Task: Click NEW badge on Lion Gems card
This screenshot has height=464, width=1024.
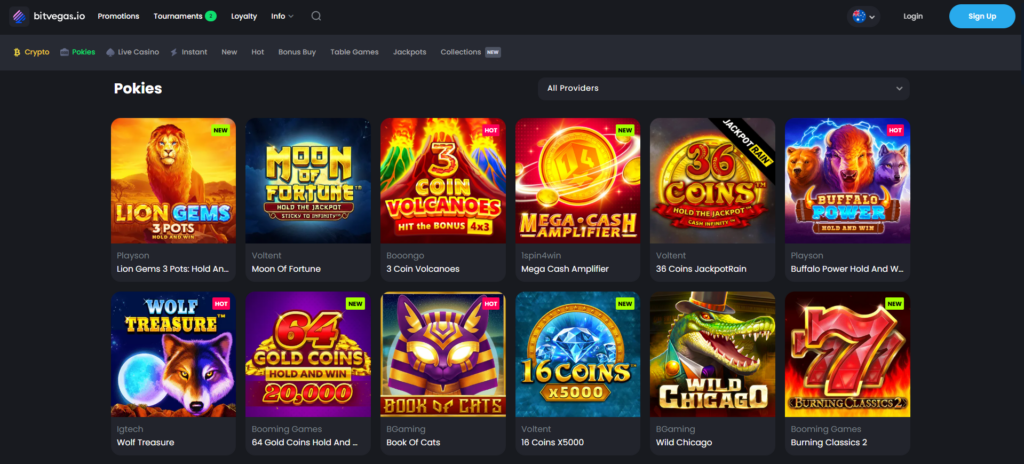Action: click(221, 130)
